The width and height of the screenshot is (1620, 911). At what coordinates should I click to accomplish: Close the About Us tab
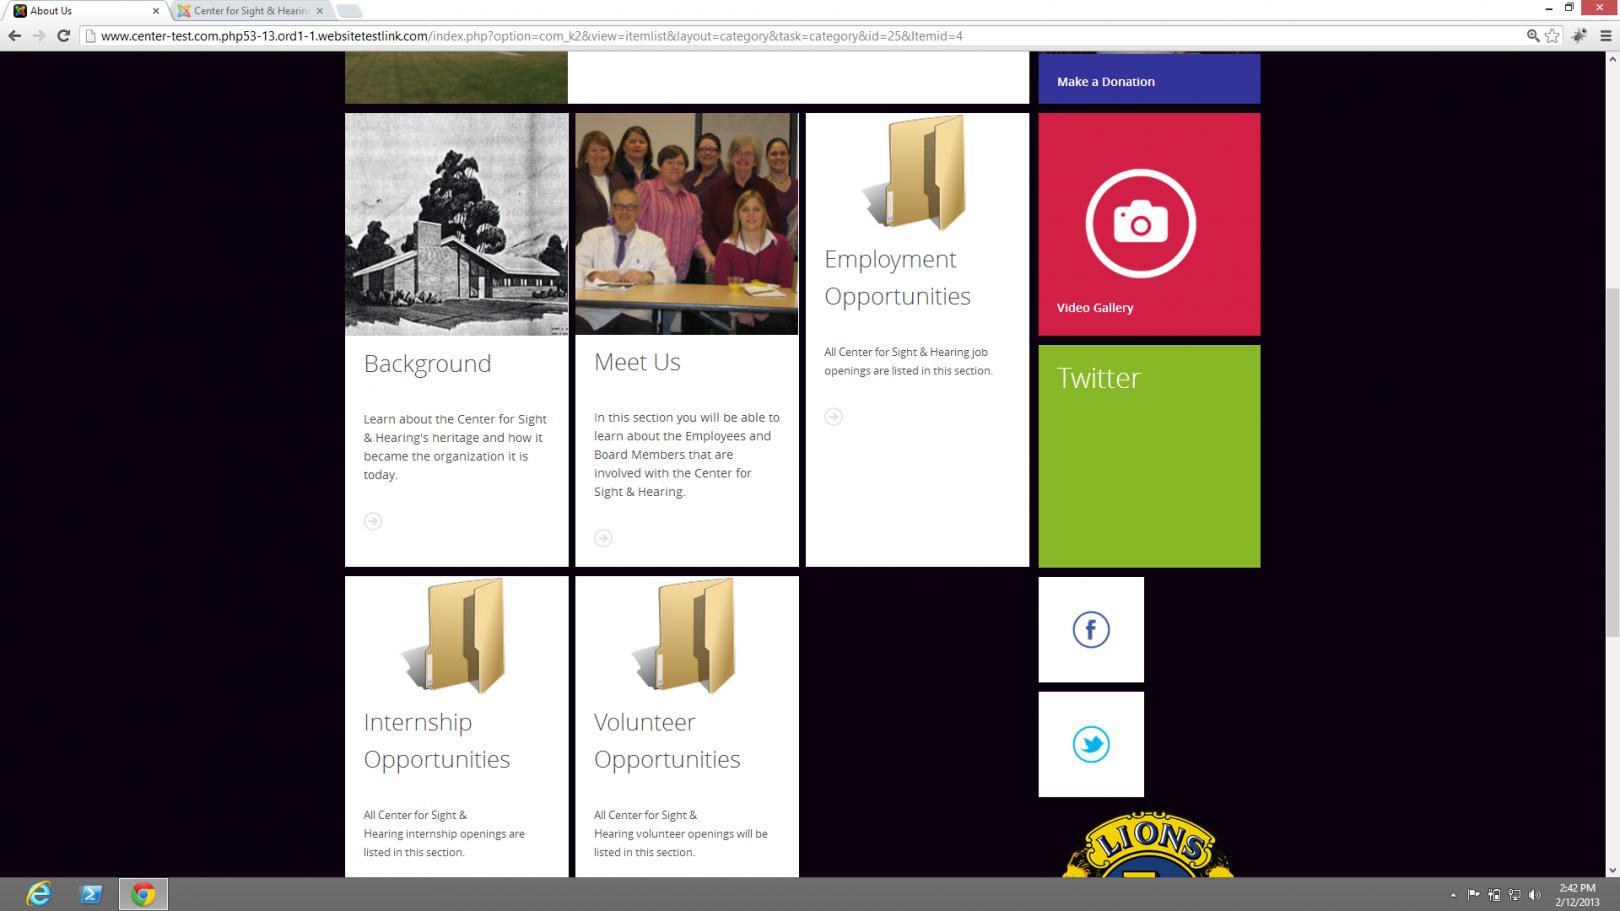coord(155,11)
